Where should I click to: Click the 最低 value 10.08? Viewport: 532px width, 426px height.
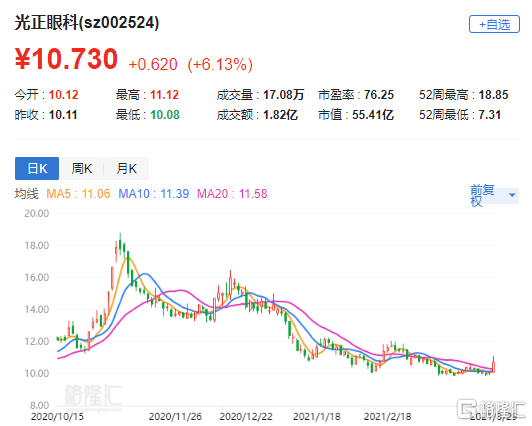pos(165,115)
